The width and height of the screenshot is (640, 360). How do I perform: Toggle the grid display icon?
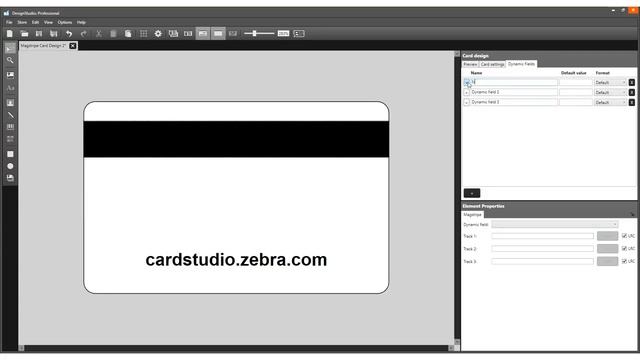pos(143,33)
